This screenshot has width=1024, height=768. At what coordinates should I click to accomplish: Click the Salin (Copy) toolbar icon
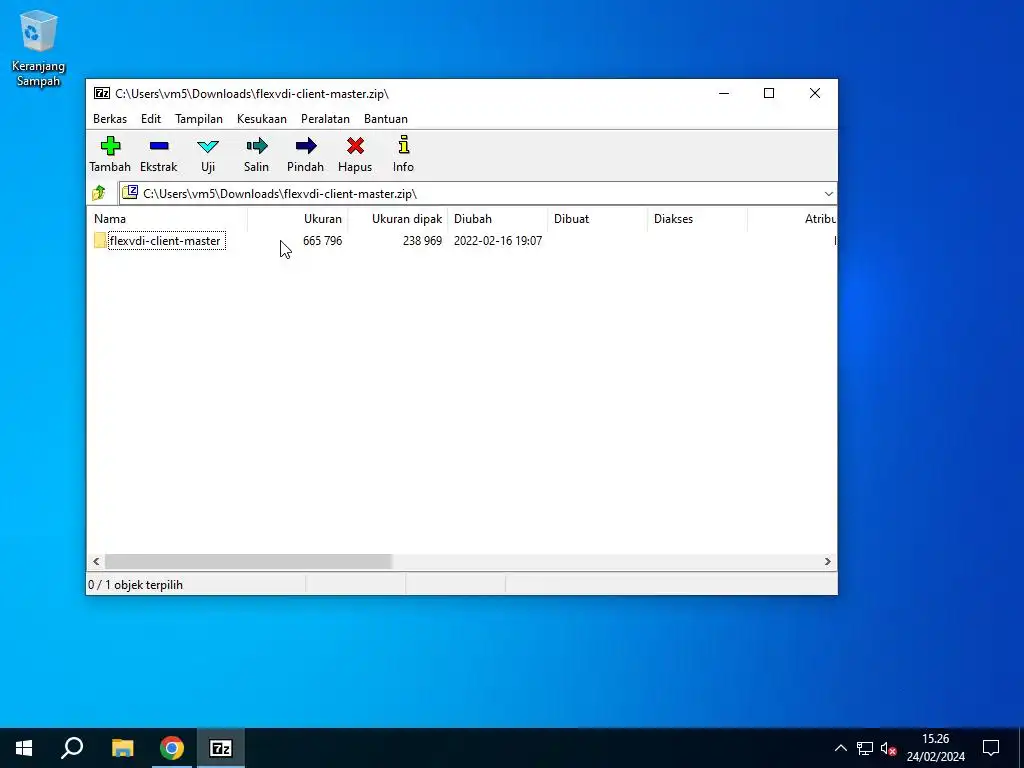coord(257,146)
